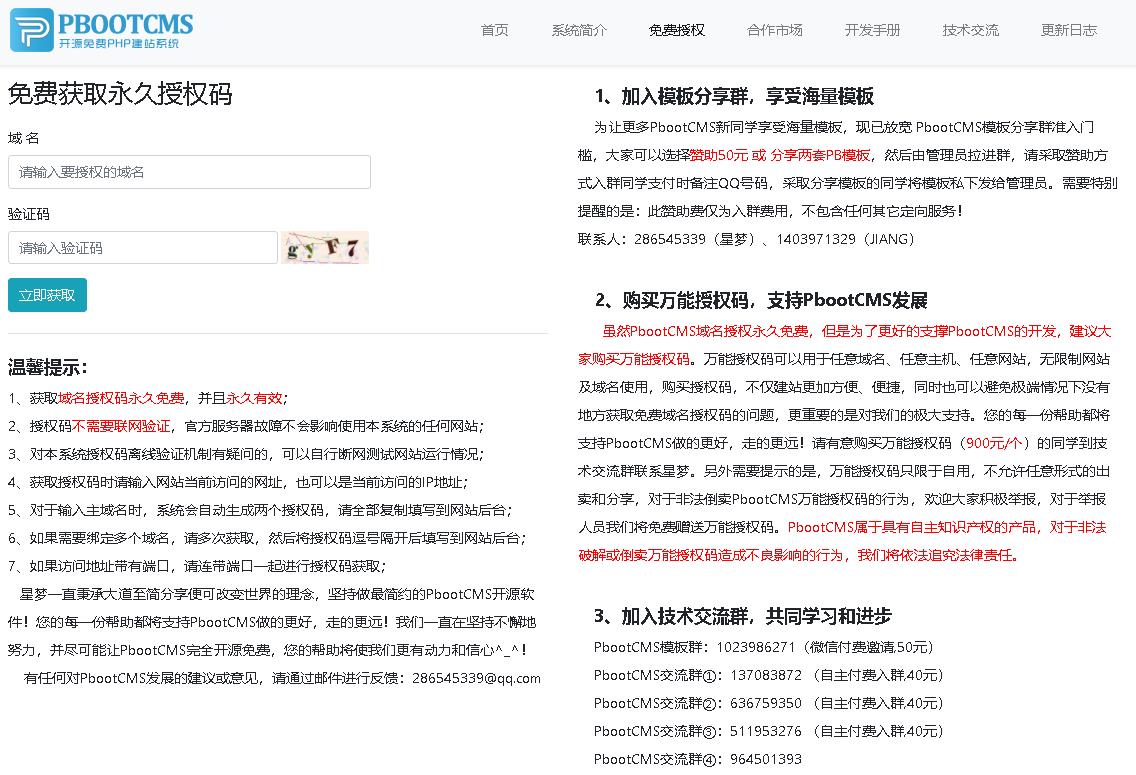Viewport: 1136px width, 775px height.
Task: Click the PbootCMS模板群 number 1023986271
Action: click(x=756, y=648)
